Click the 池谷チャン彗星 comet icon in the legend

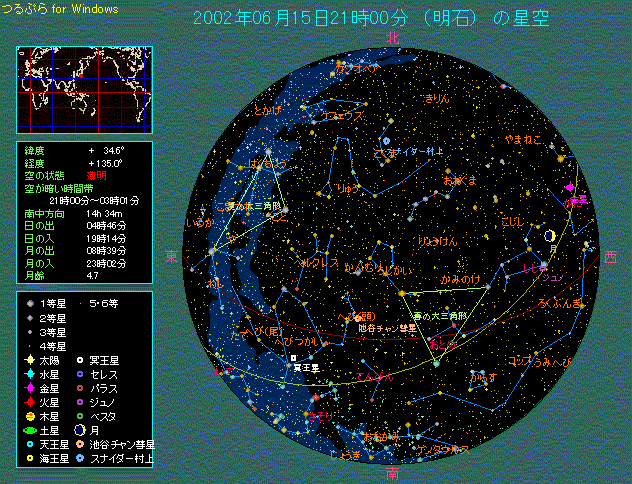click(x=80, y=445)
